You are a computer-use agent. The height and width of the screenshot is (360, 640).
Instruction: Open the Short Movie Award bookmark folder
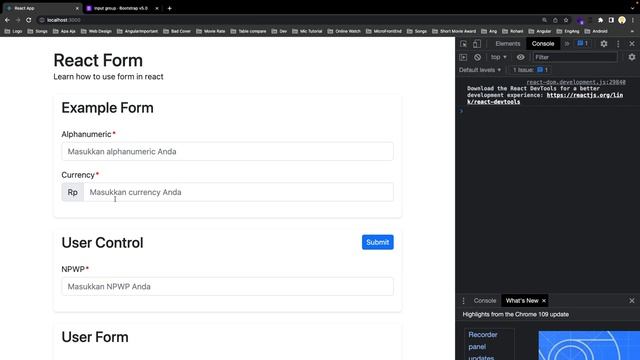click(x=454, y=31)
